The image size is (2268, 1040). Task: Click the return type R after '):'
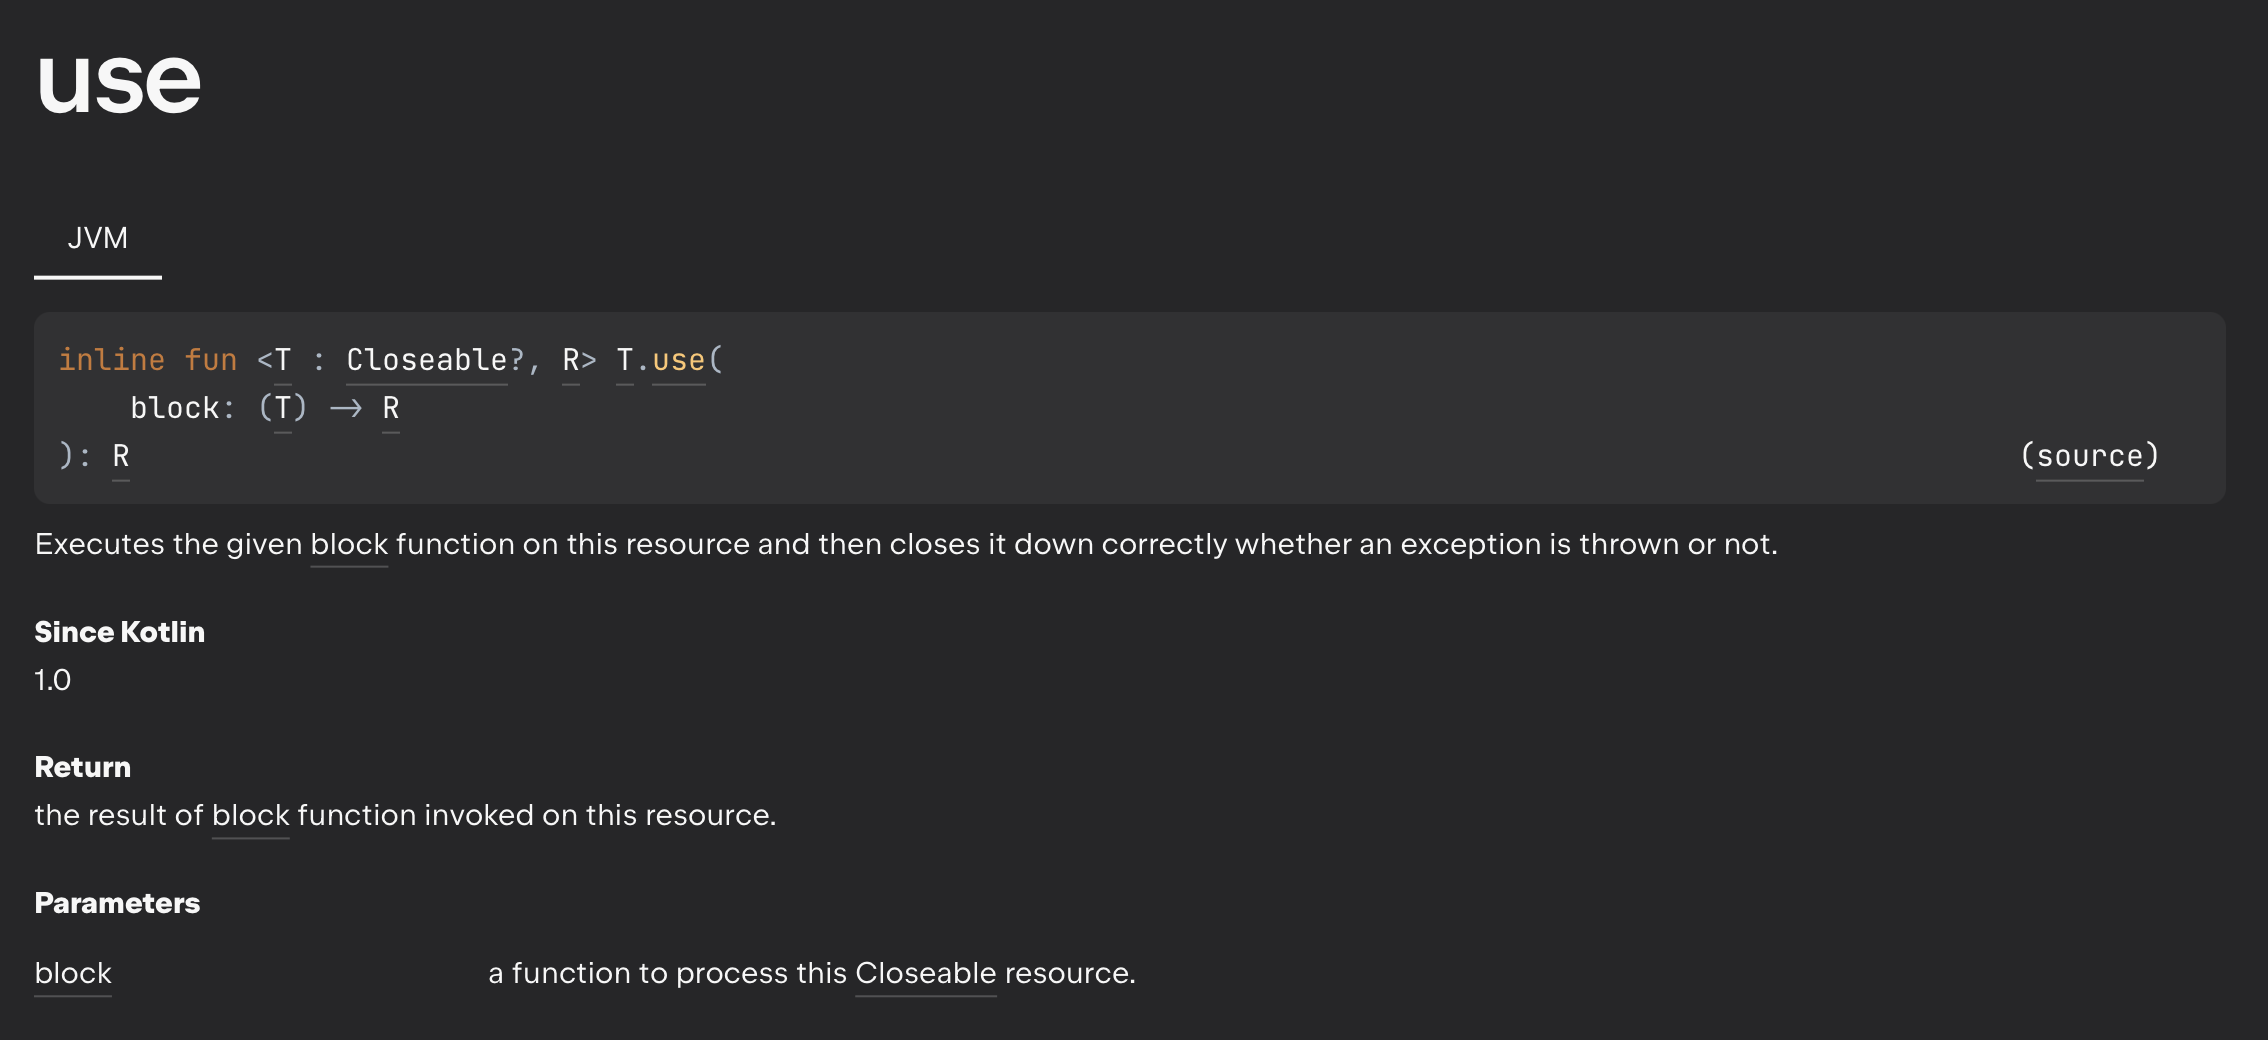[x=120, y=456]
